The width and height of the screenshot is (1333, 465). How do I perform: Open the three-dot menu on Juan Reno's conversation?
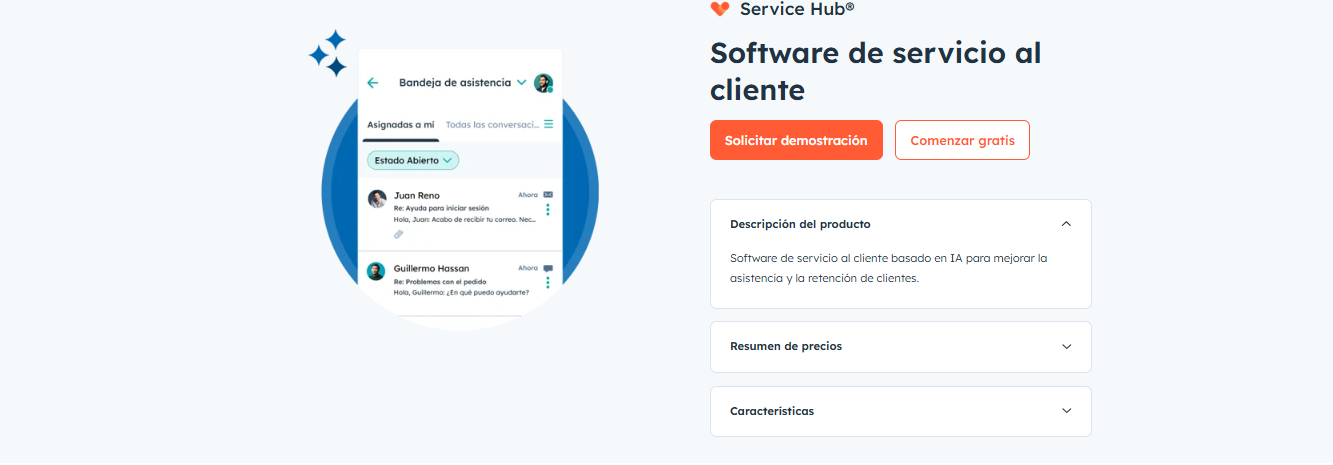coord(548,210)
